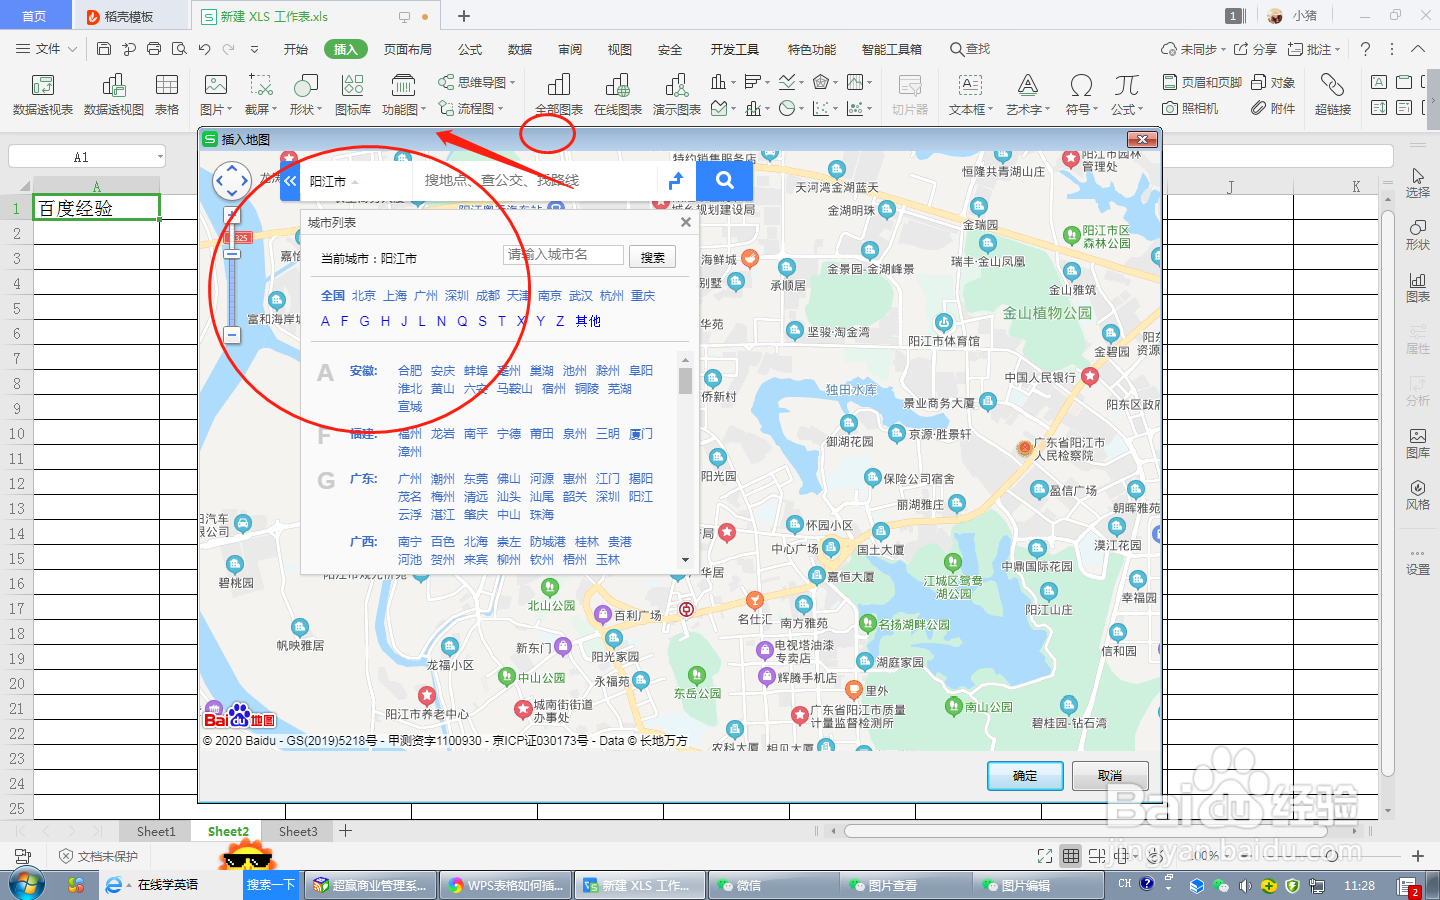Viewport: 1440px width, 900px height.
Task: Click the 选择 selection tool in right sidebar
Action: [x=1418, y=183]
